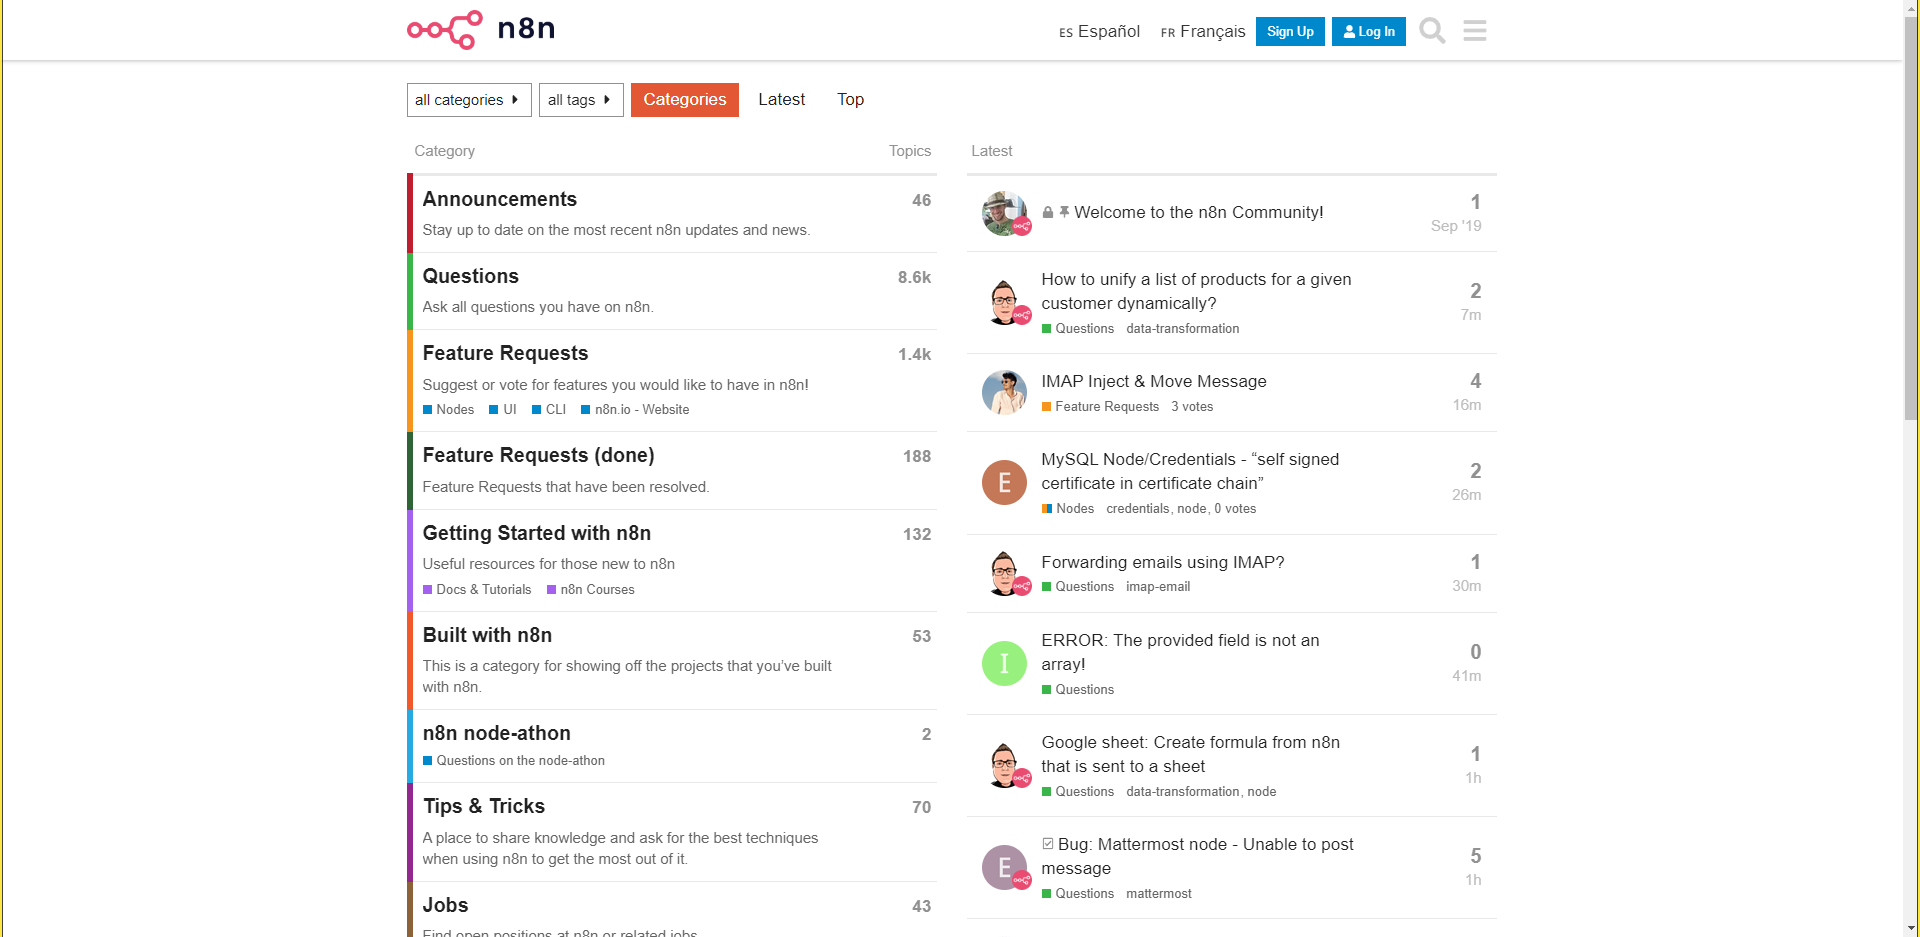Switch language to Français
This screenshot has height=937, width=1920.
pyautogui.click(x=1203, y=31)
